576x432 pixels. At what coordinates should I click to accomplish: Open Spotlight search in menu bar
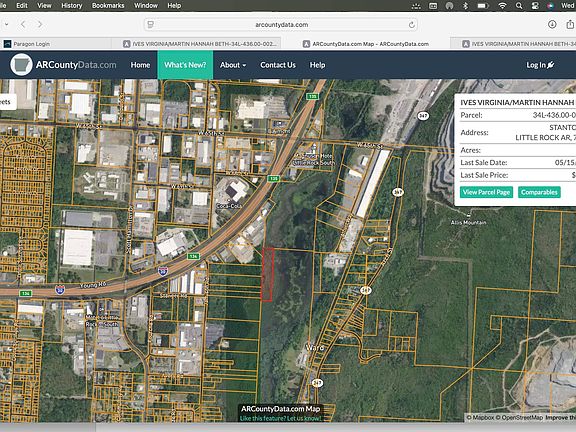(519, 6)
